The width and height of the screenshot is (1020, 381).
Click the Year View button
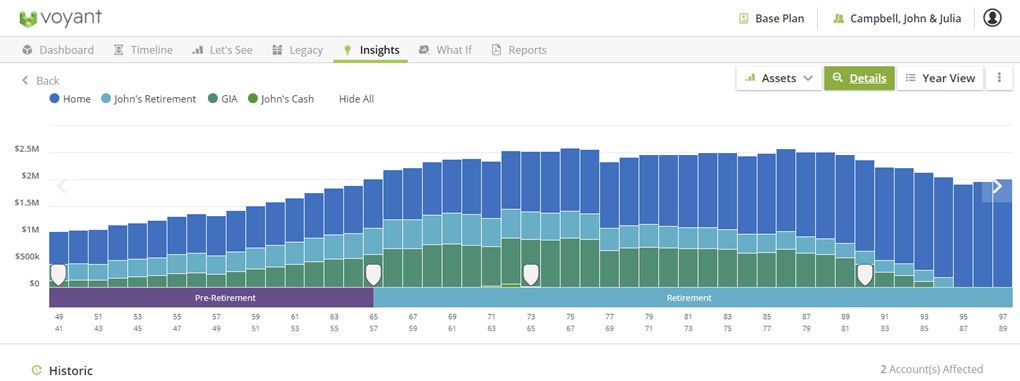941,78
